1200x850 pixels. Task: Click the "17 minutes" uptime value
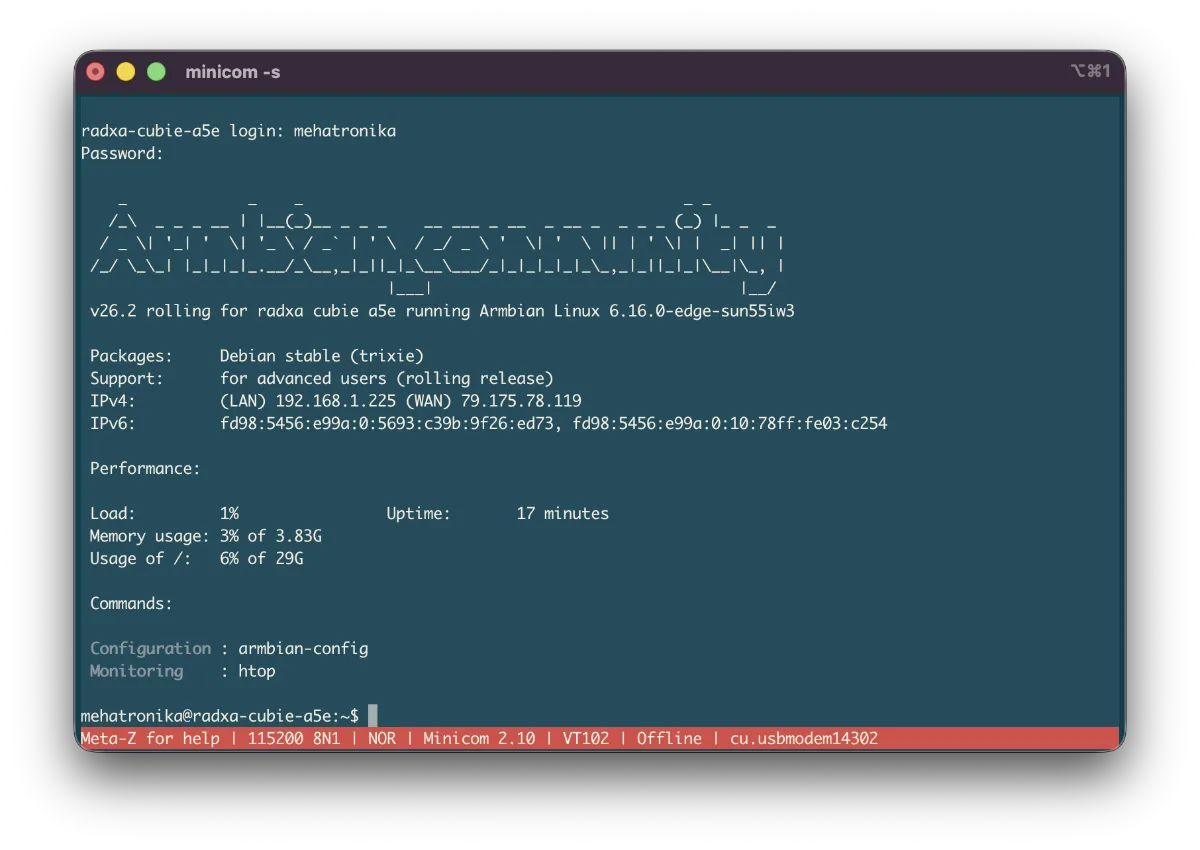(x=562, y=513)
